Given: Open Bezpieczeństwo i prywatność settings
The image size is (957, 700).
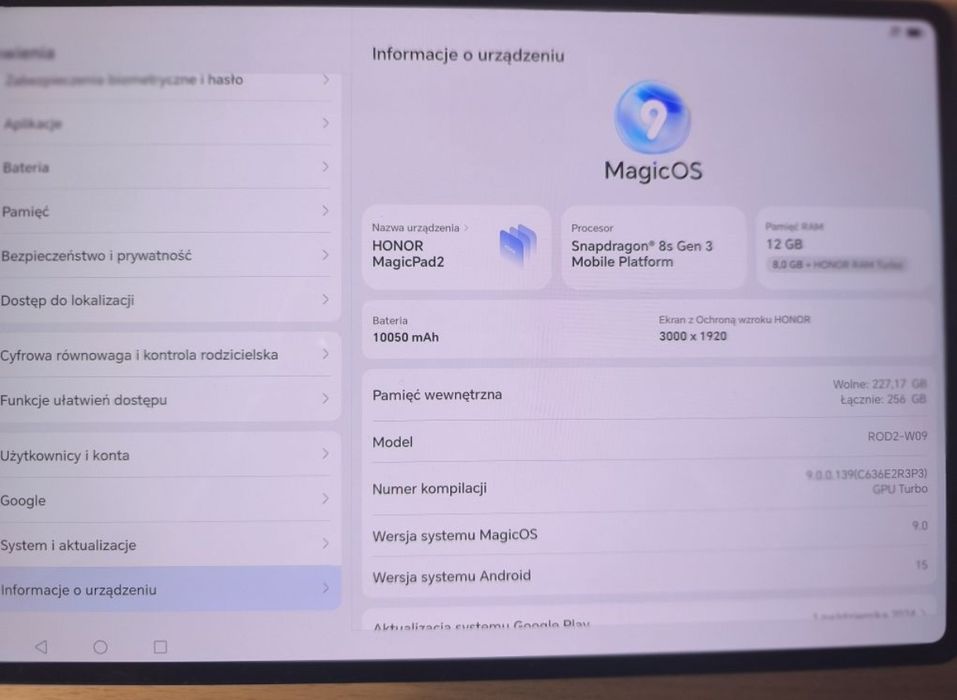Looking at the screenshot, I should point(168,255).
